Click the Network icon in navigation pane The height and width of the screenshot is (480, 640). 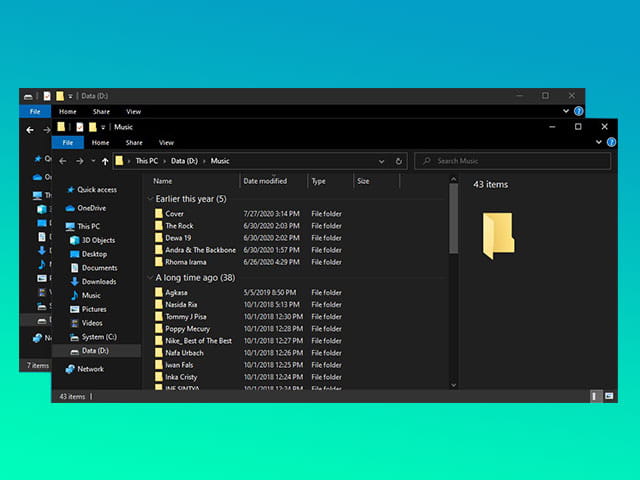[x=70, y=369]
